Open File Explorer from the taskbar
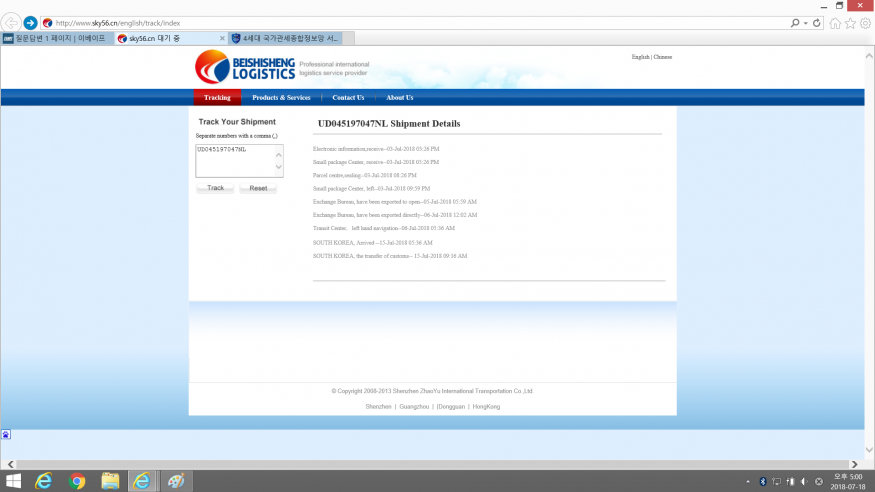This screenshot has height=492, width=875. [110, 481]
